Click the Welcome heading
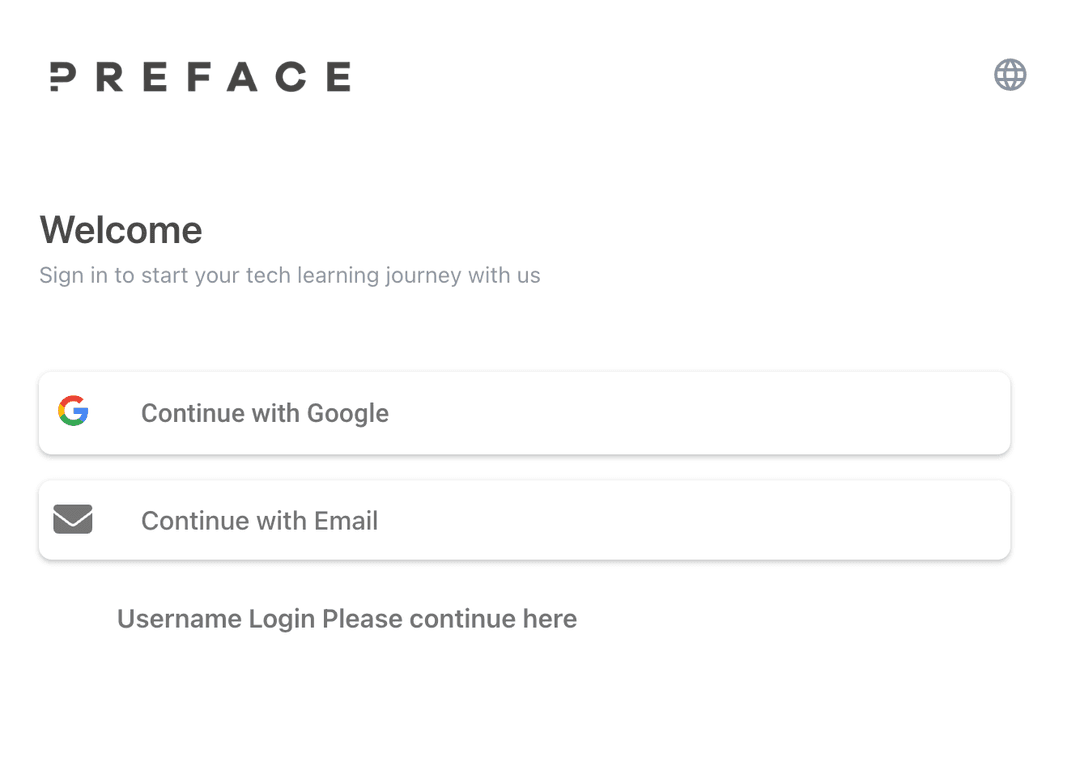Image resolution: width=1080 pixels, height=784 pixels. [x=121, y=230]
